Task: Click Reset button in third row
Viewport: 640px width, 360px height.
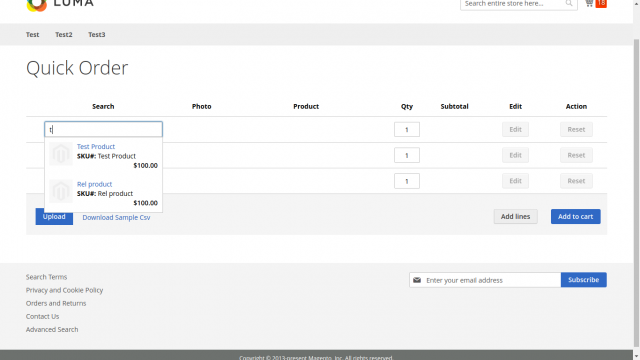Action: point(576,181)
